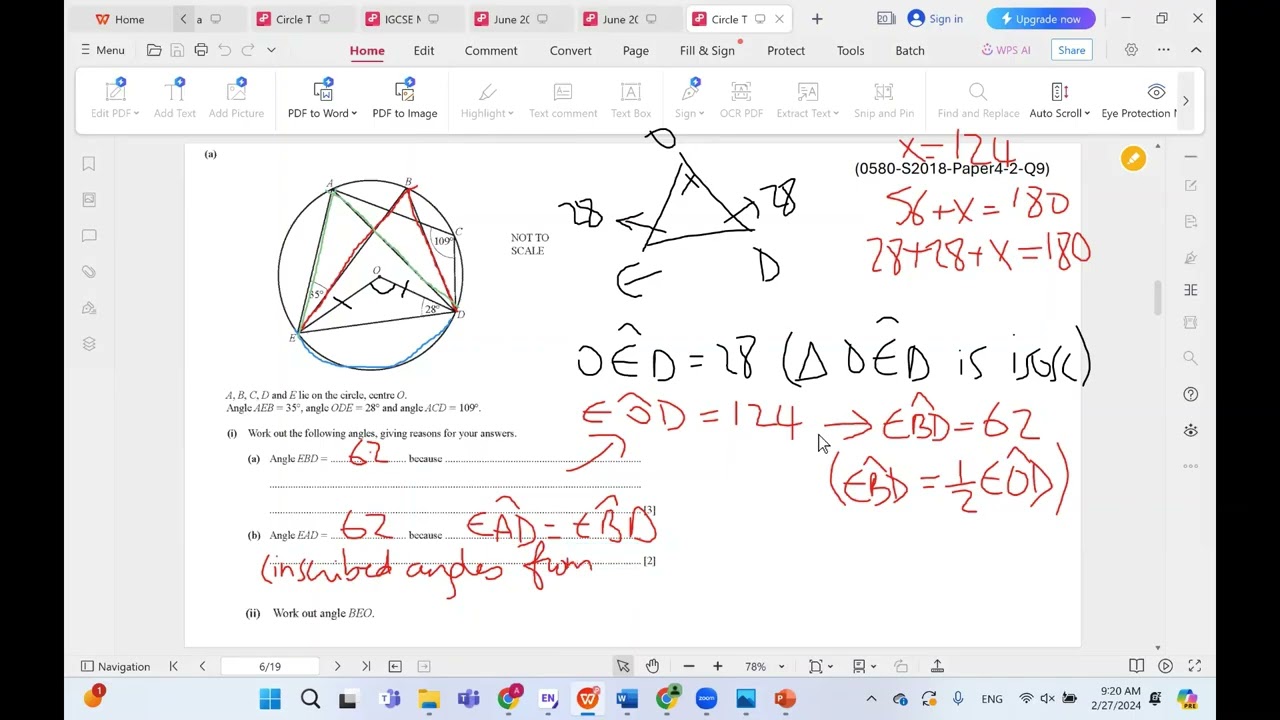Screen dimensions: 1280x720
Task: Zoom out with the minus button
Action: [689, 666]
